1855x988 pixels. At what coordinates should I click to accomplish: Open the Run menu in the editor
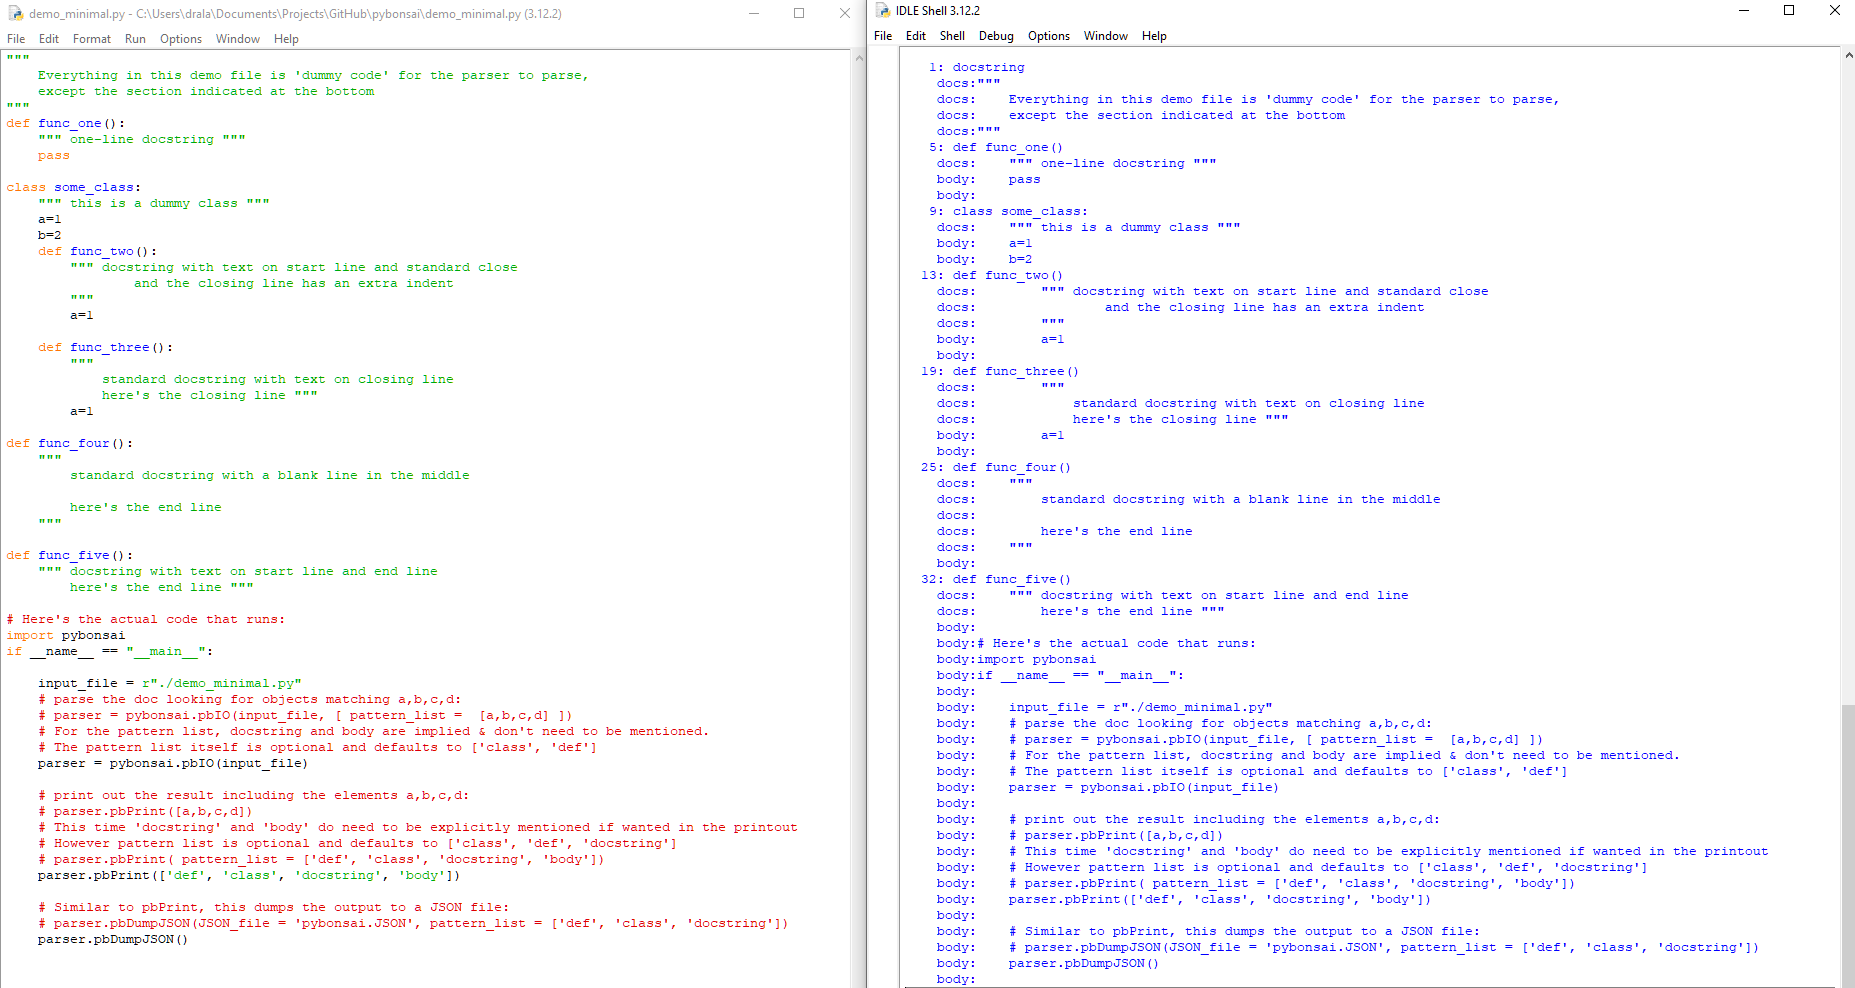135,39
